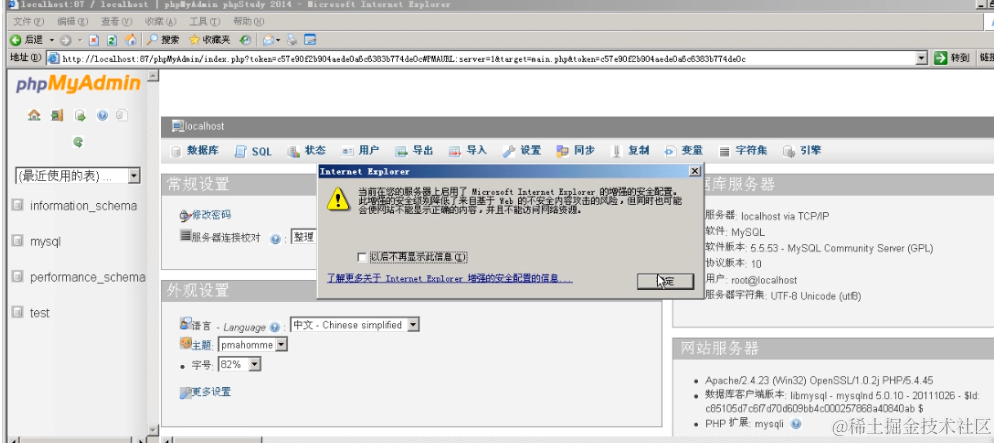This screenshot has height=443, width=998.
Task: Open the Forward button history arrow
Action: point(80,40)
